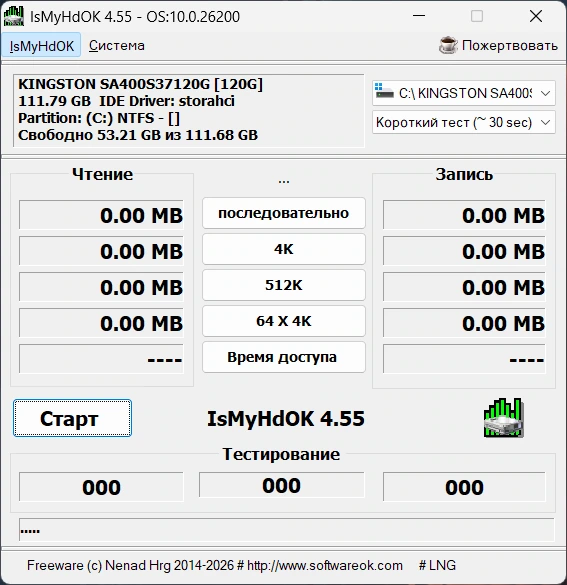Viewport: 567px width, 585px height.
Task: Click the Чтение последовательно result field
Action: coord(101,215)
